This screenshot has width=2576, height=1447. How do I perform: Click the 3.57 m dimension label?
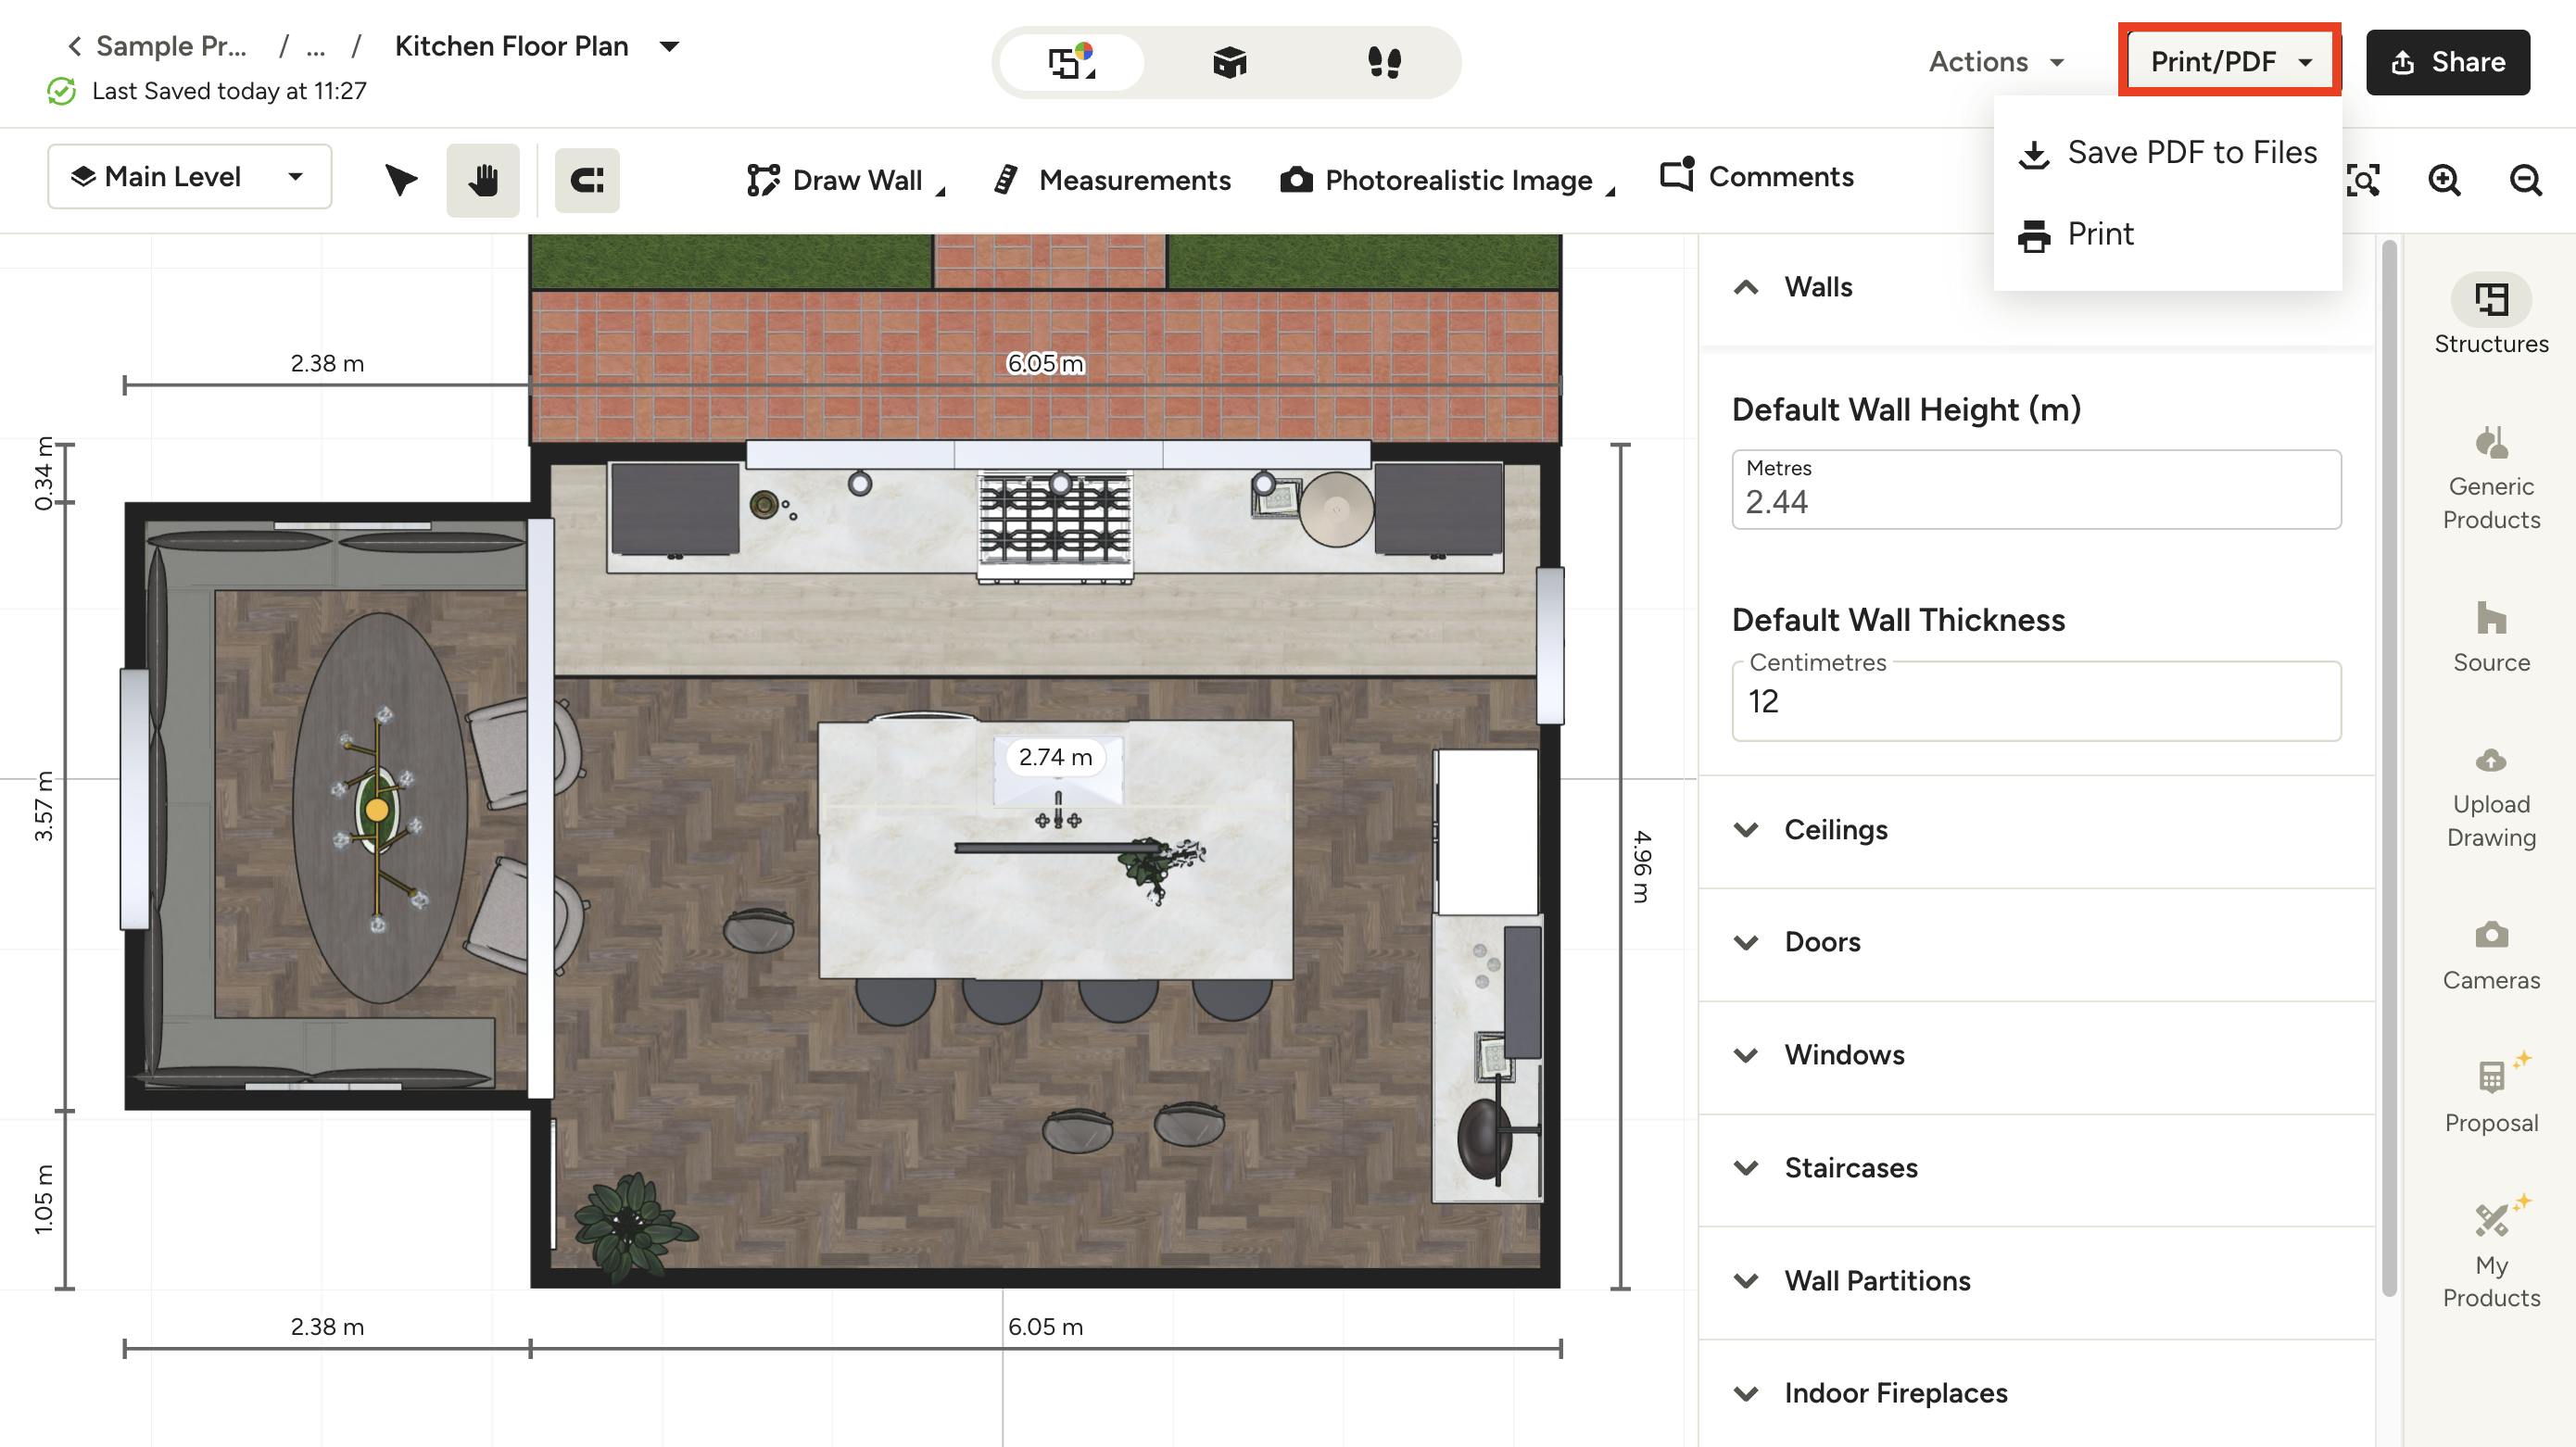43,806
